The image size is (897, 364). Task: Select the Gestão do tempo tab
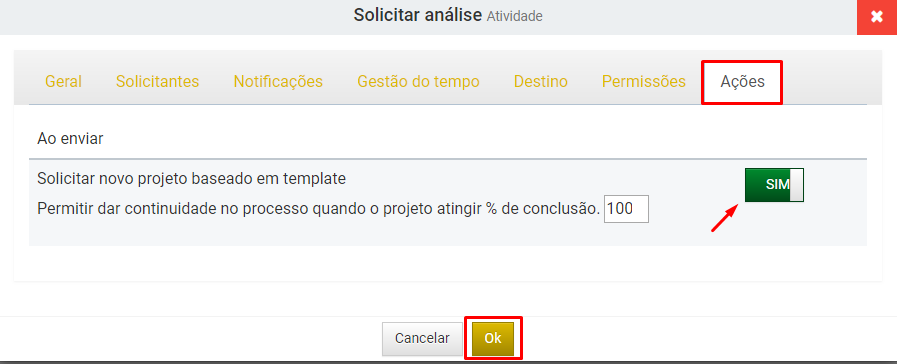(418, 82)
